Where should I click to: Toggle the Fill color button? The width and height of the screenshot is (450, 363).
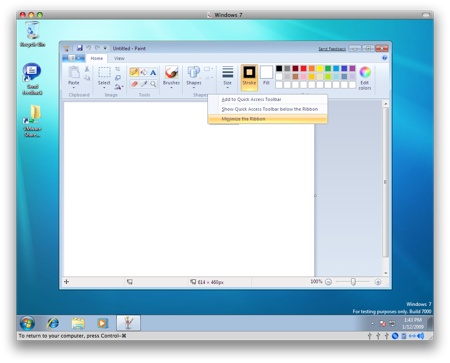click(x=266, y=75)
